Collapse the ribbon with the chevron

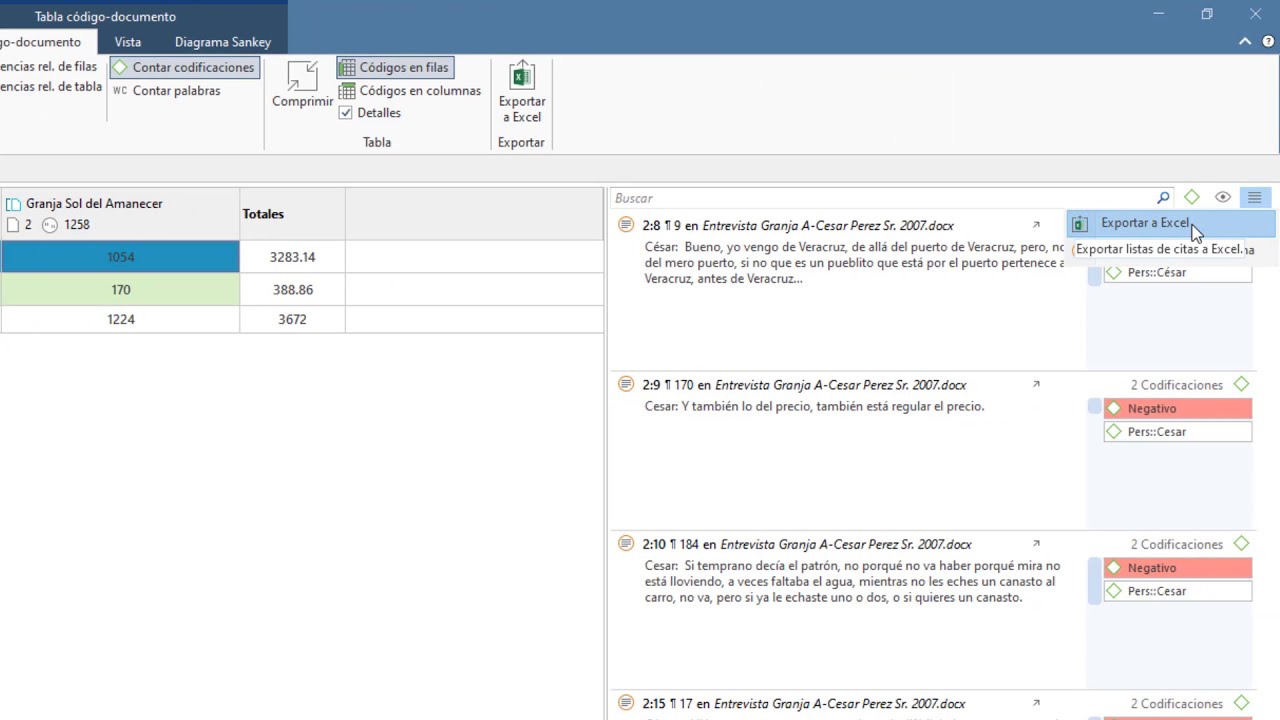(x=1245, y=42)
